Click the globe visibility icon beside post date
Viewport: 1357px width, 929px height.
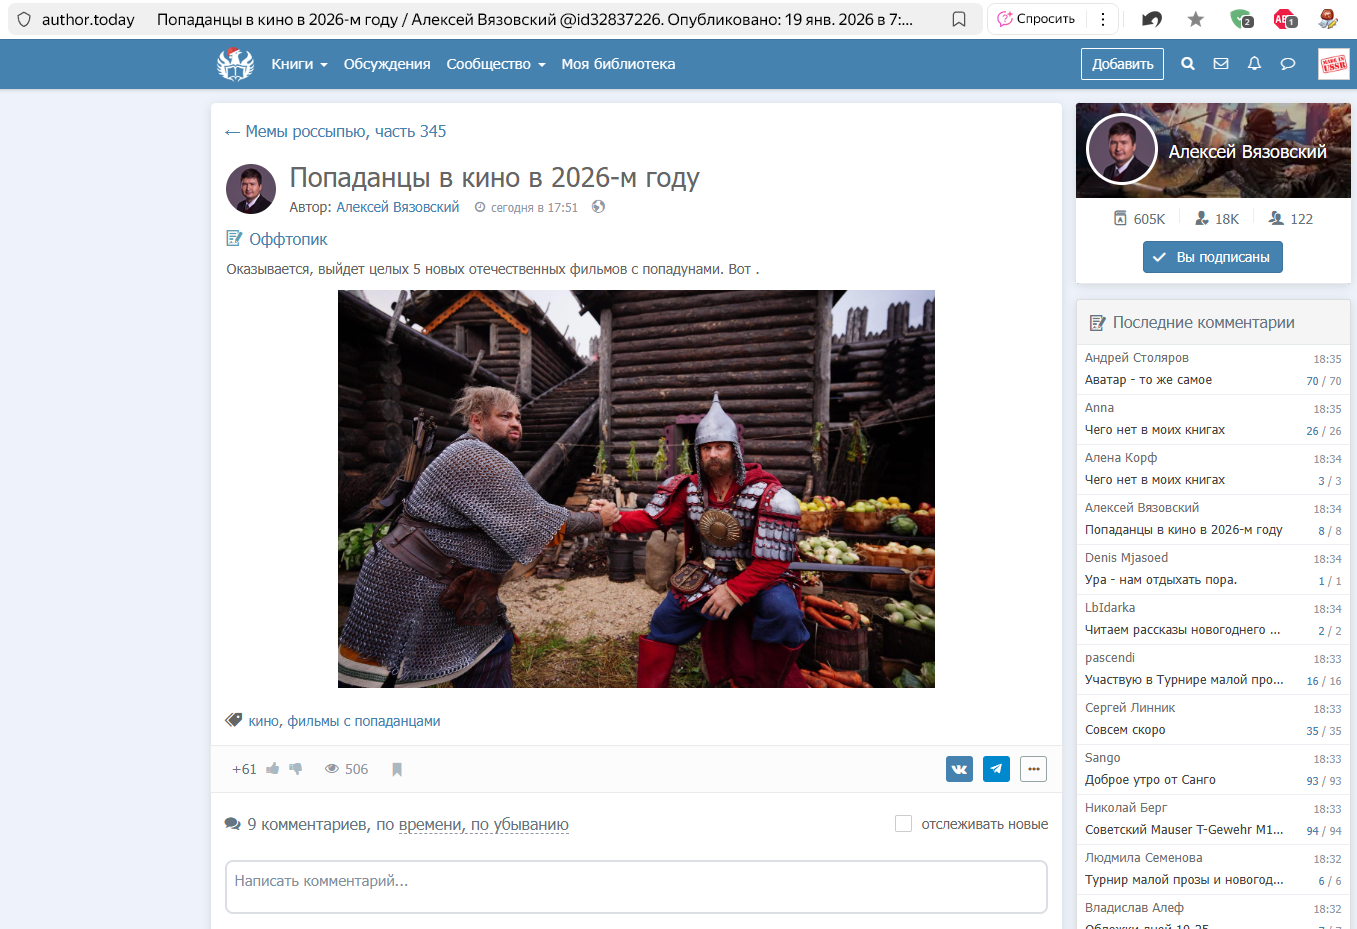point(598,207)
